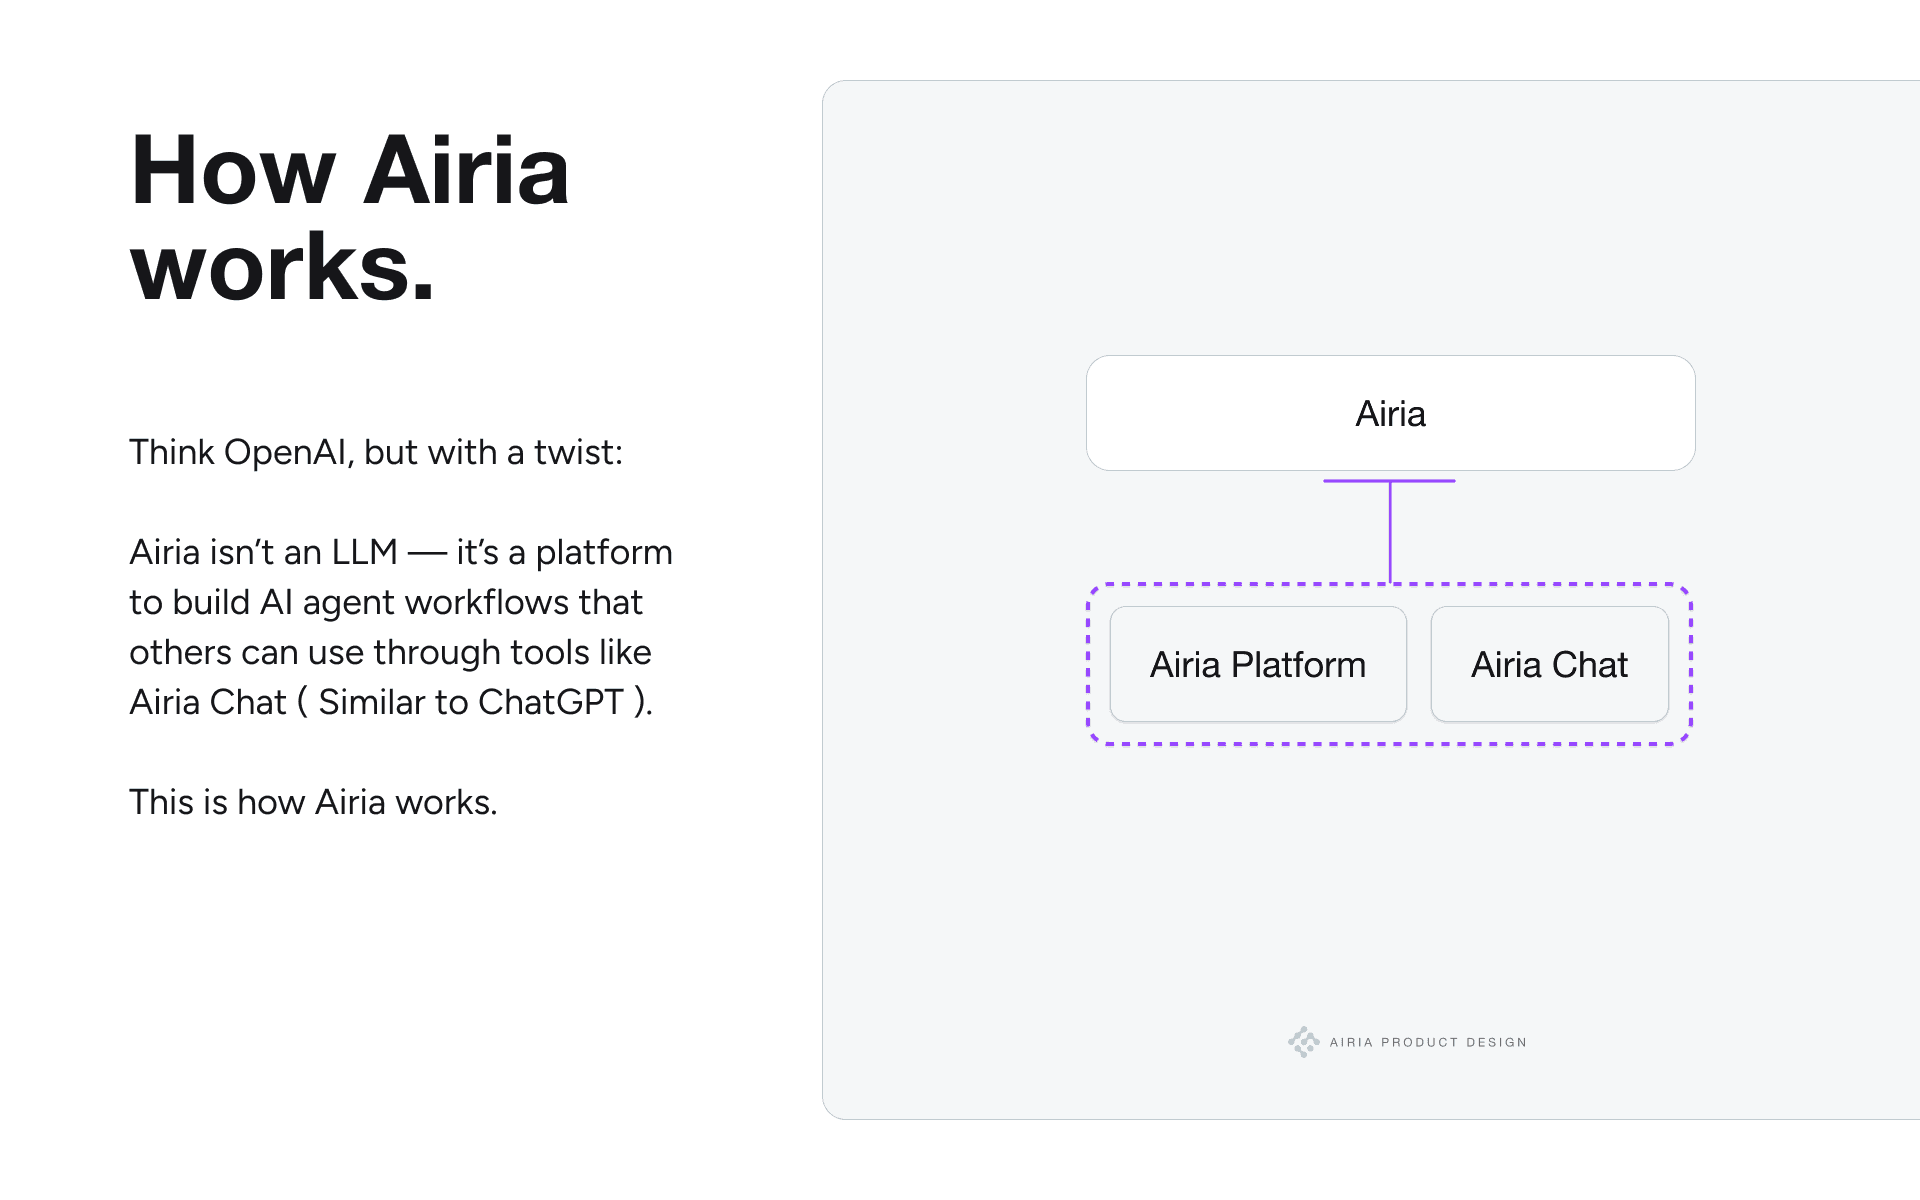Select the 'Airia Chat' diagram box
Viewport: 1920px width, 1200px height.
coord(1549,664)
